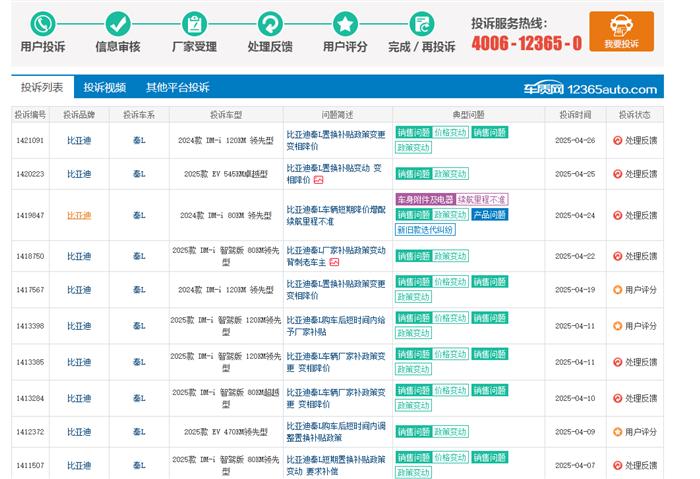Click model 2025款 EV 470KM领先型
The width and height of the screenshot is (700, 479).
[x=226, y=432]
